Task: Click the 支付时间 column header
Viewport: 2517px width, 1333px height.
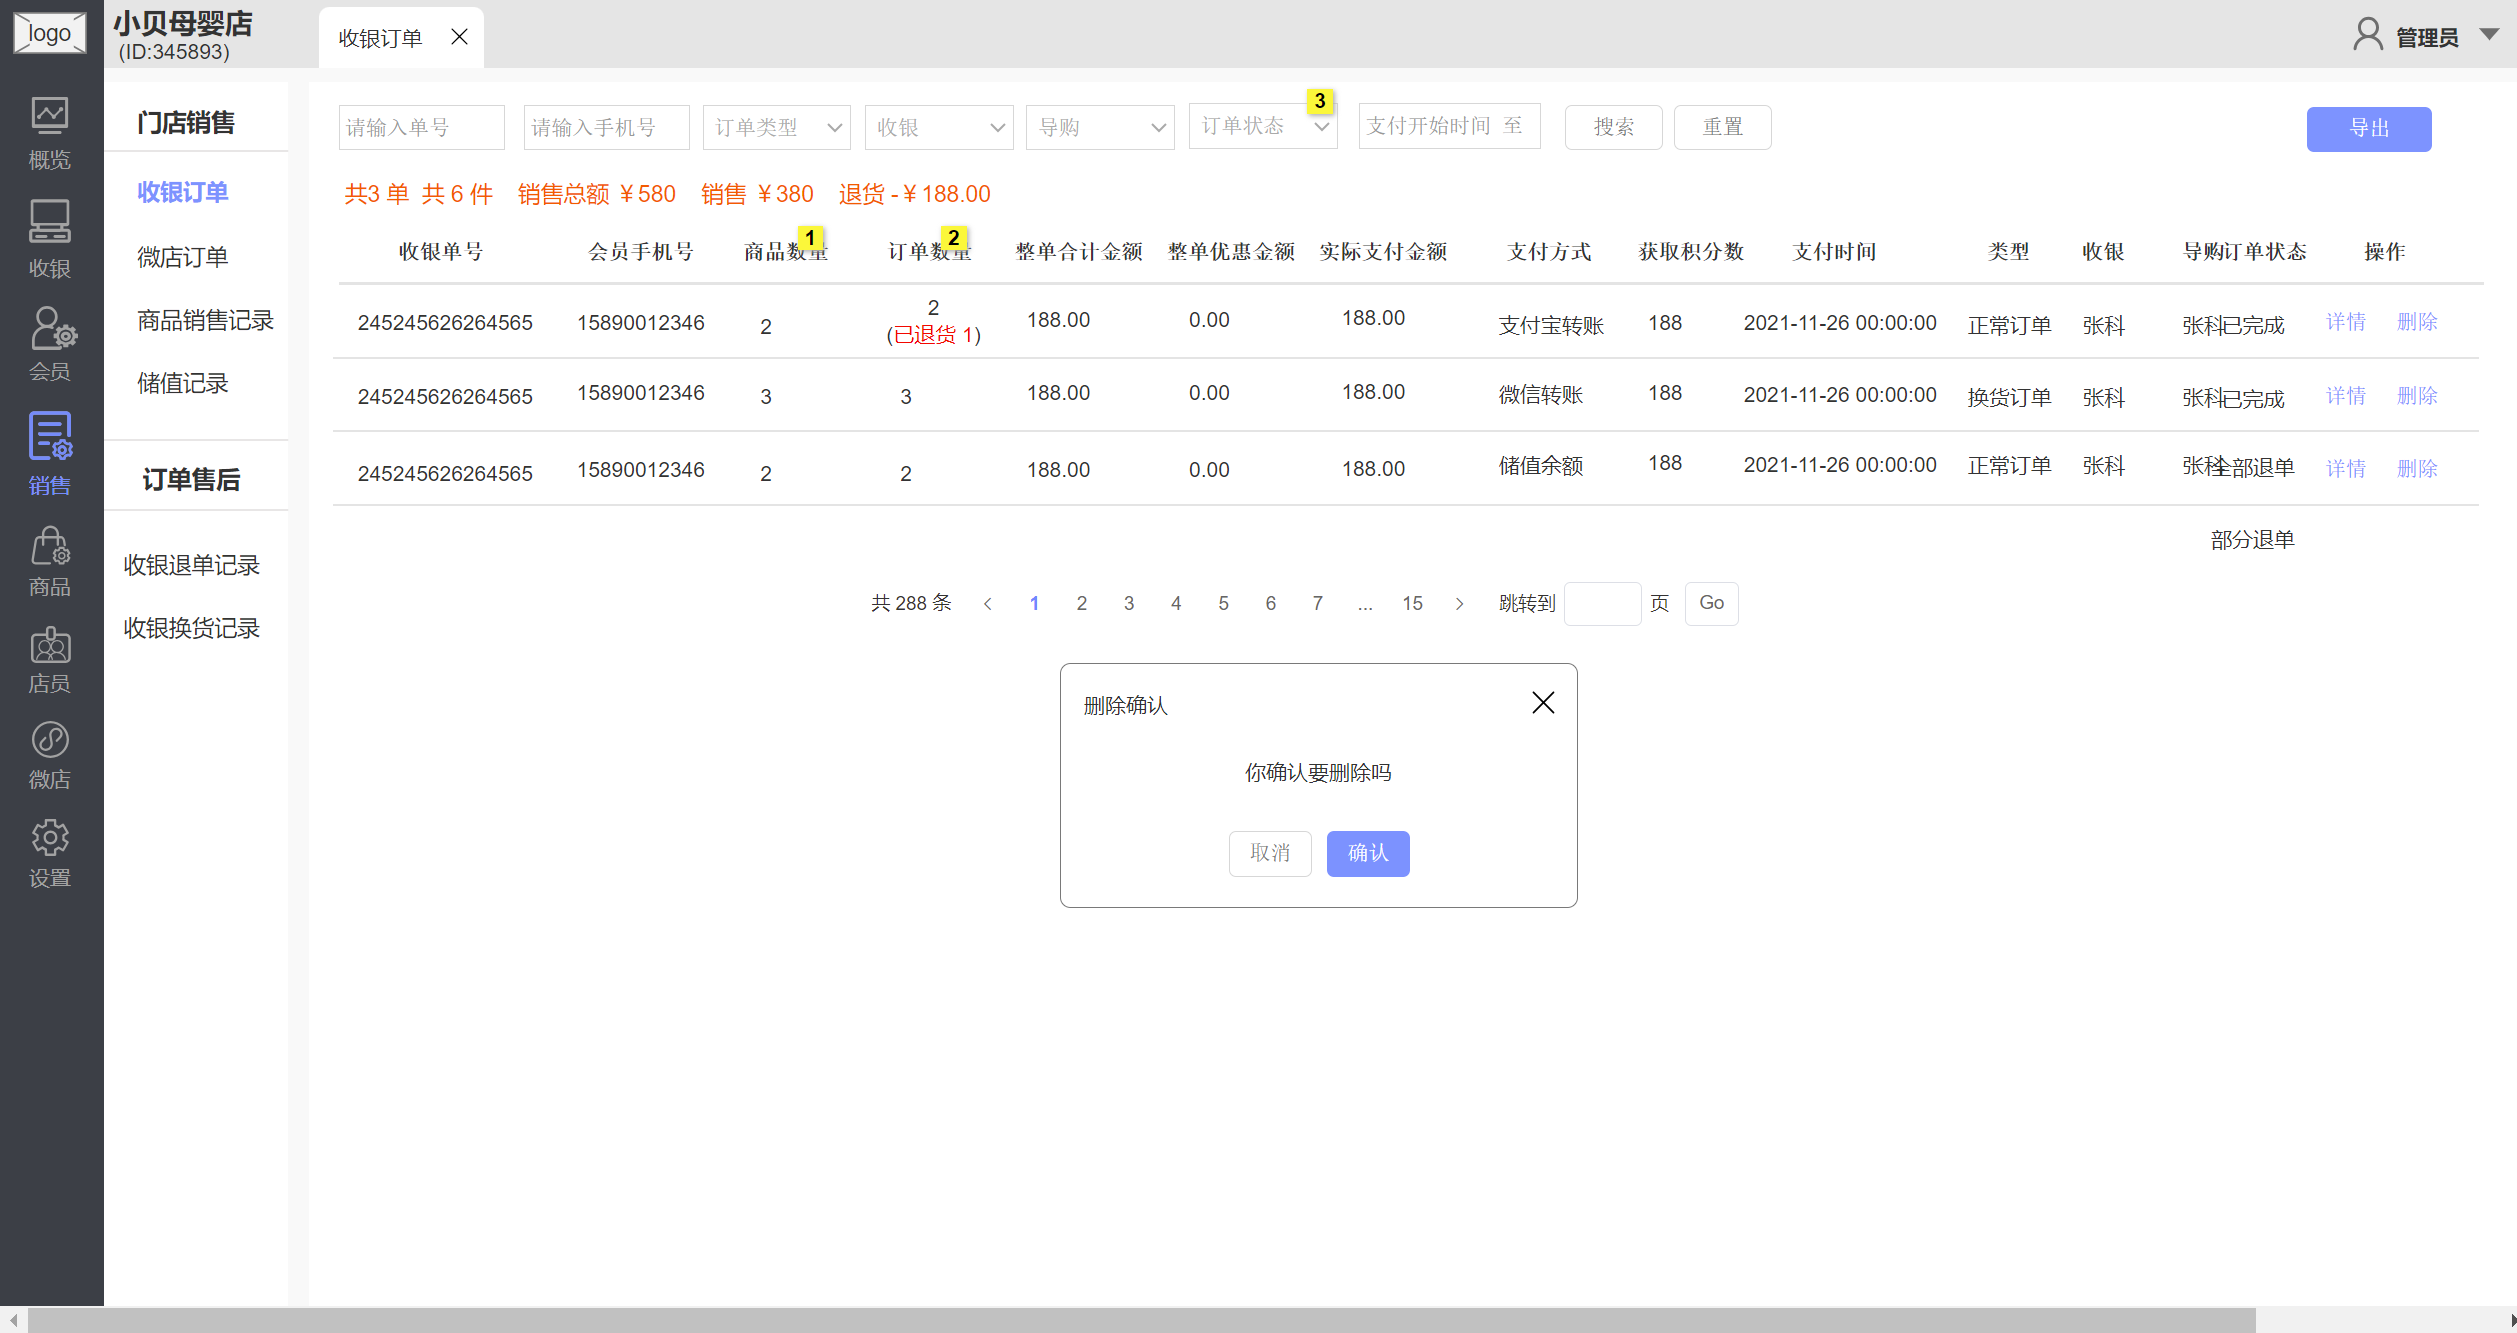Action: click(1835, 252)
